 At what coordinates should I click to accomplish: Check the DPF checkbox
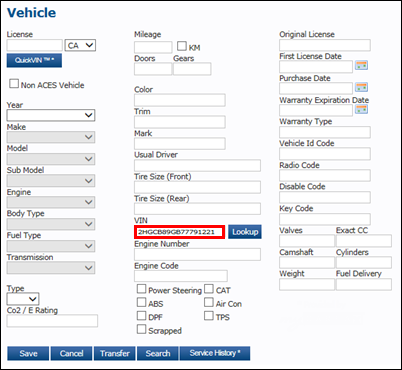click(x=141, y=316)
